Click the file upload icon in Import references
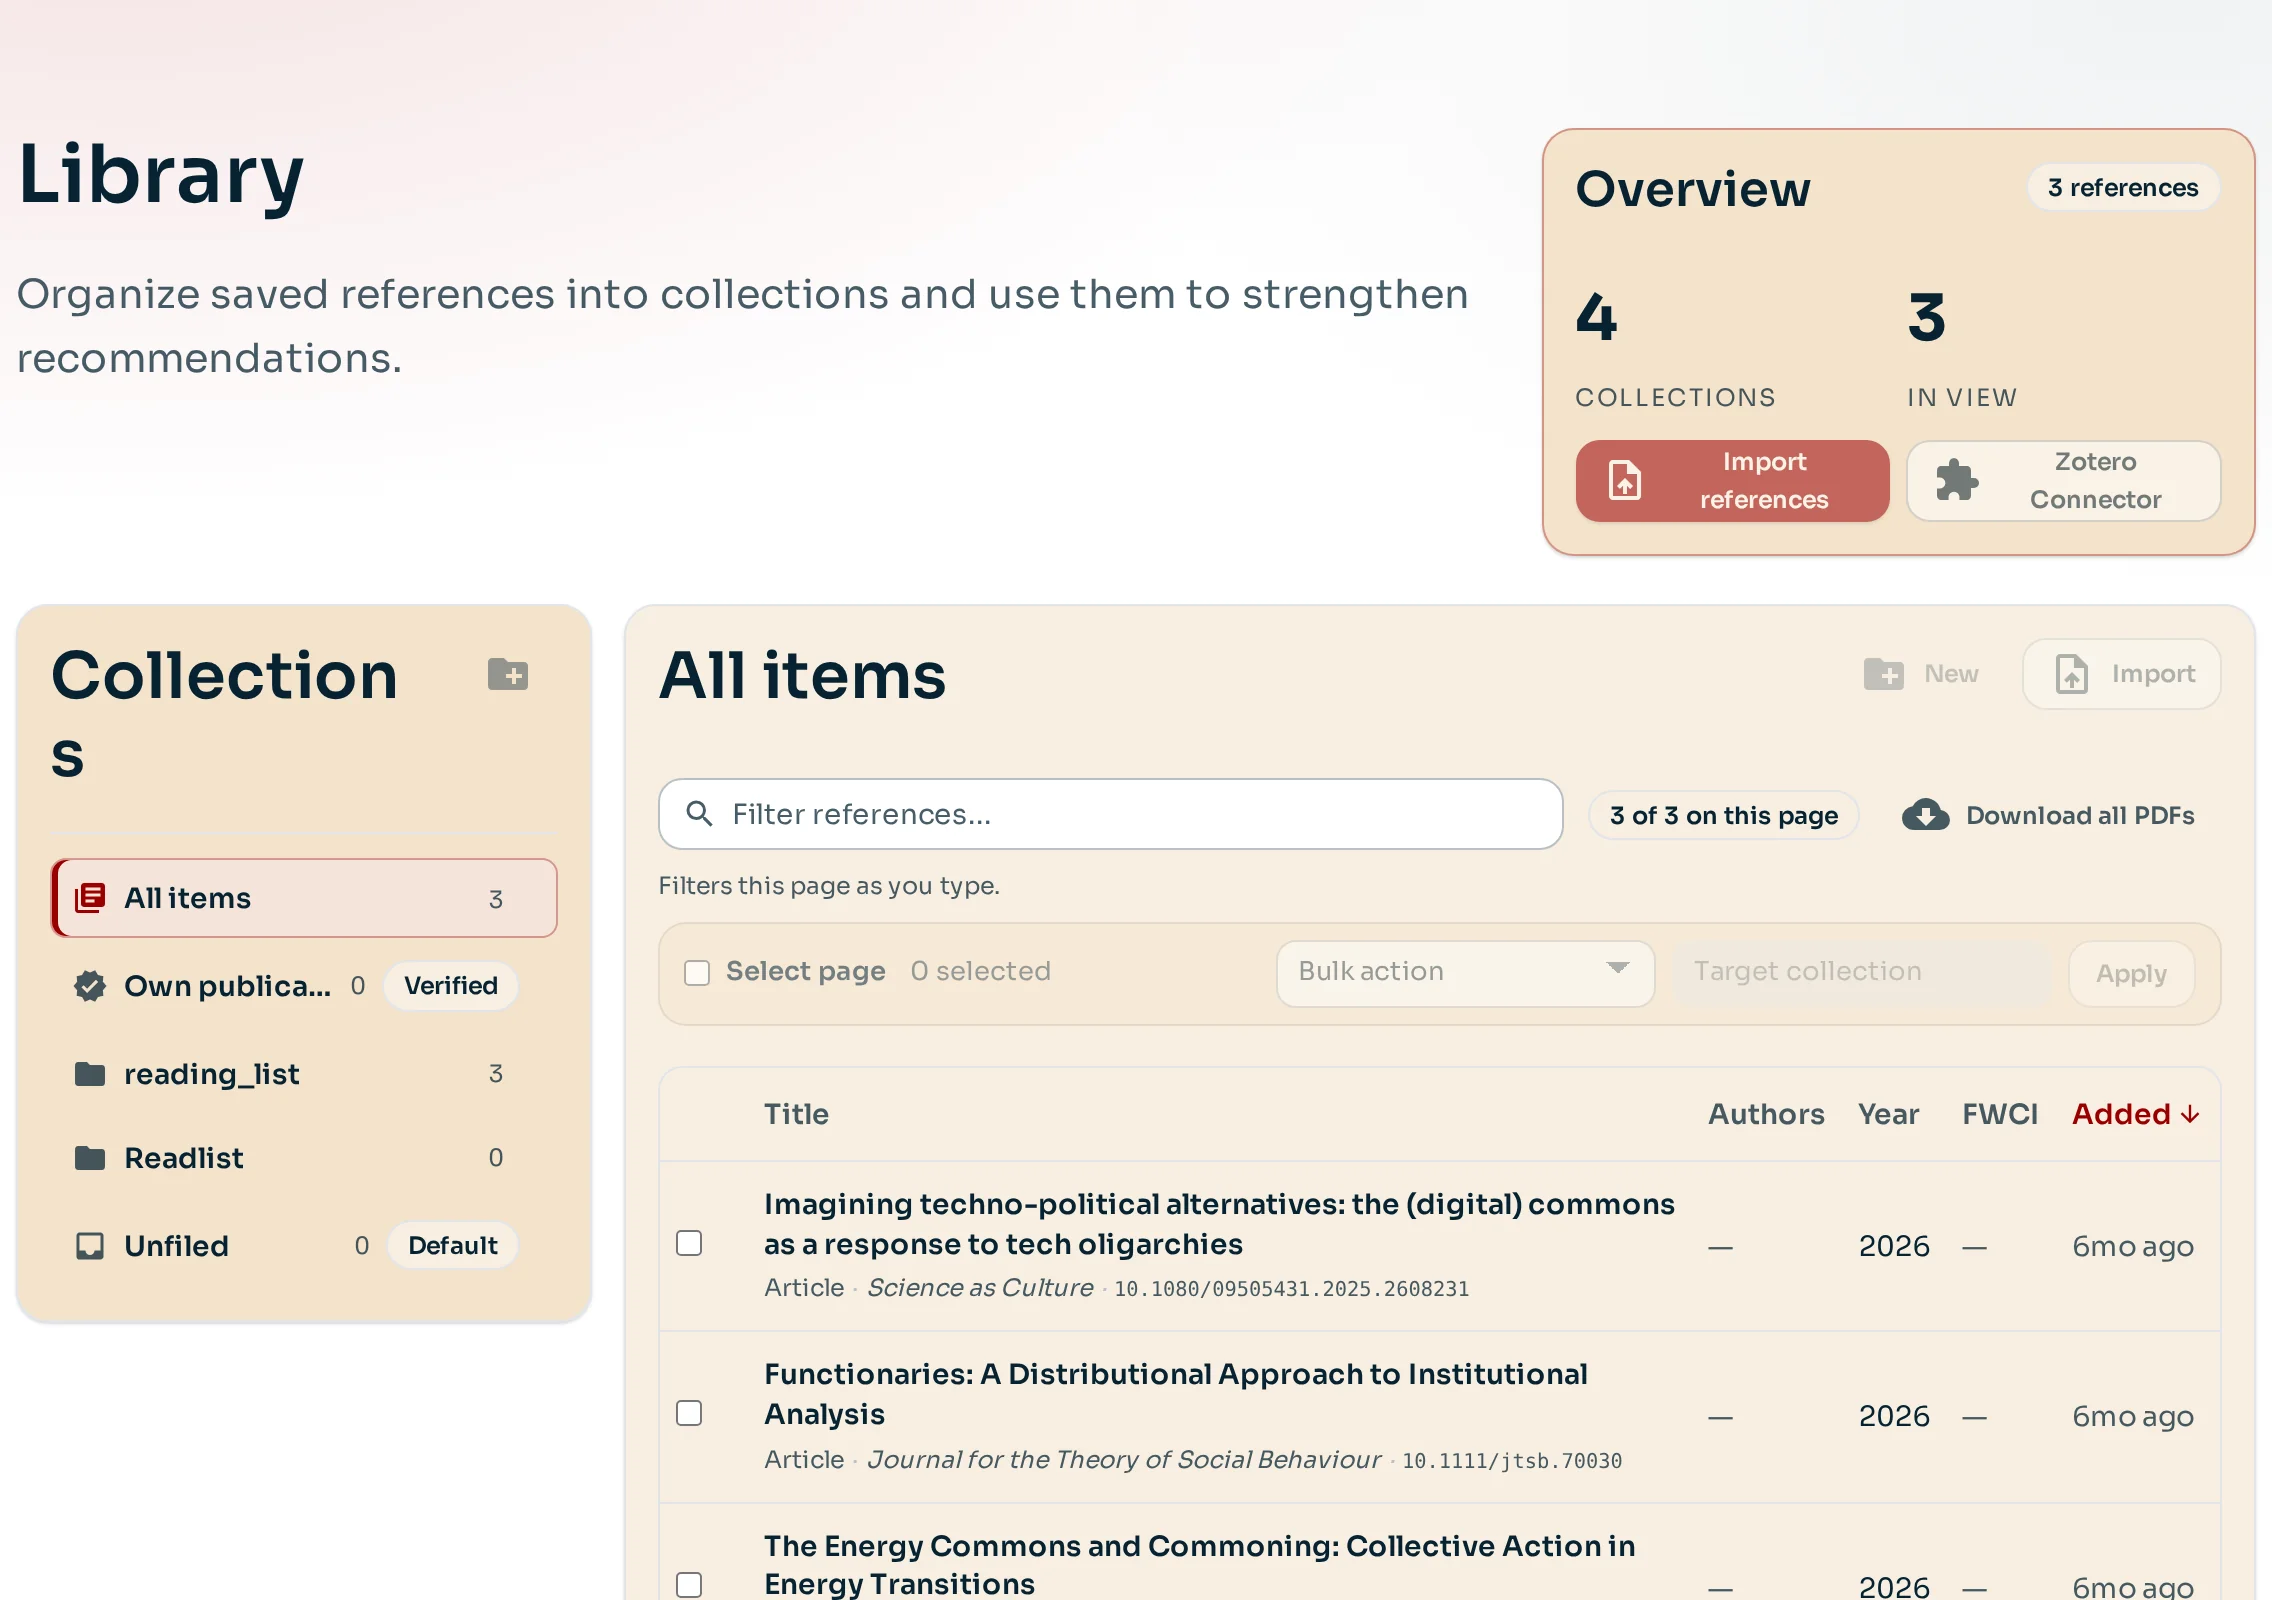Screen dimensions: 2272x1600 click(1625, 481)
